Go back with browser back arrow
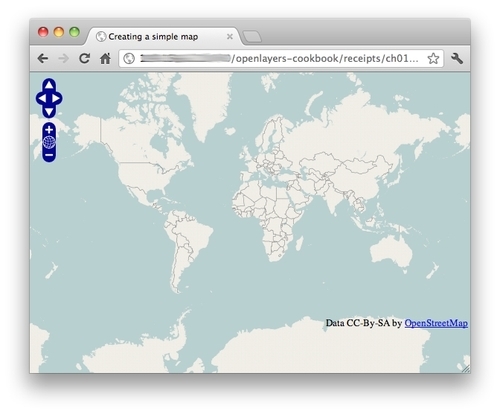 pyautogui.click(x=43, y=59)
